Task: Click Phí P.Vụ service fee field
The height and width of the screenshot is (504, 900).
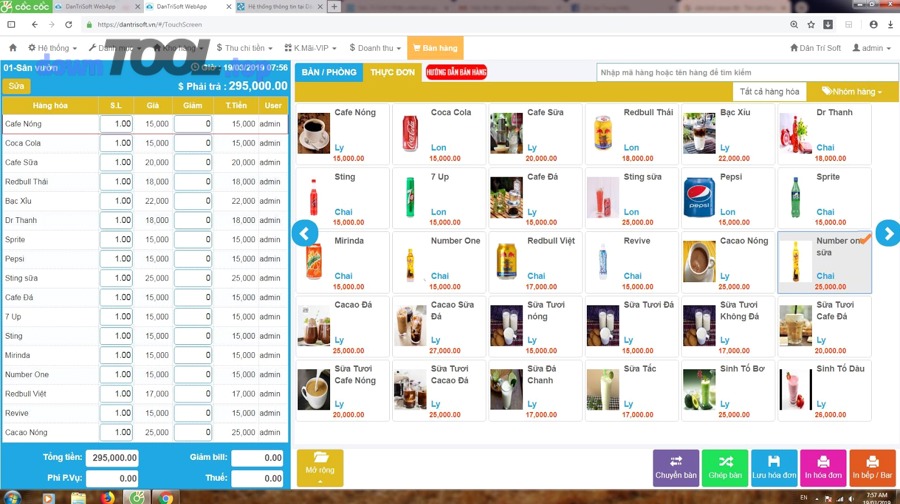Action: point(112,478)
